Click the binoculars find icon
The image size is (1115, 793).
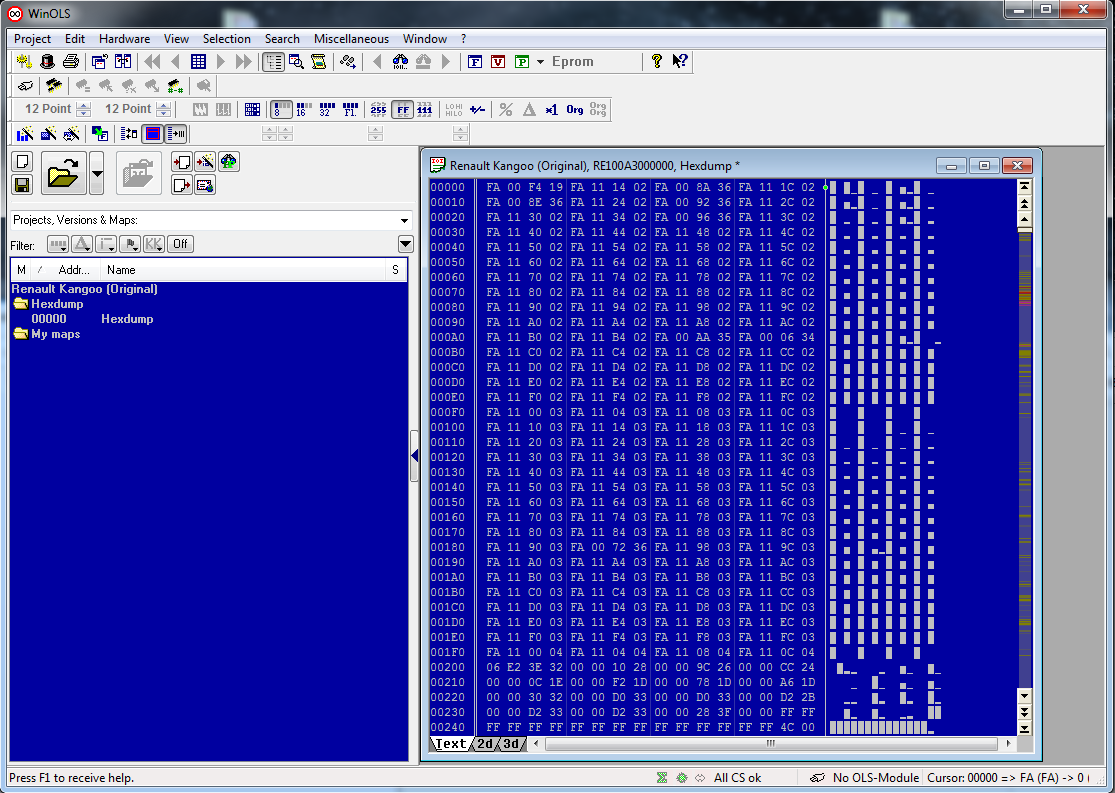[x=400, y=62]
